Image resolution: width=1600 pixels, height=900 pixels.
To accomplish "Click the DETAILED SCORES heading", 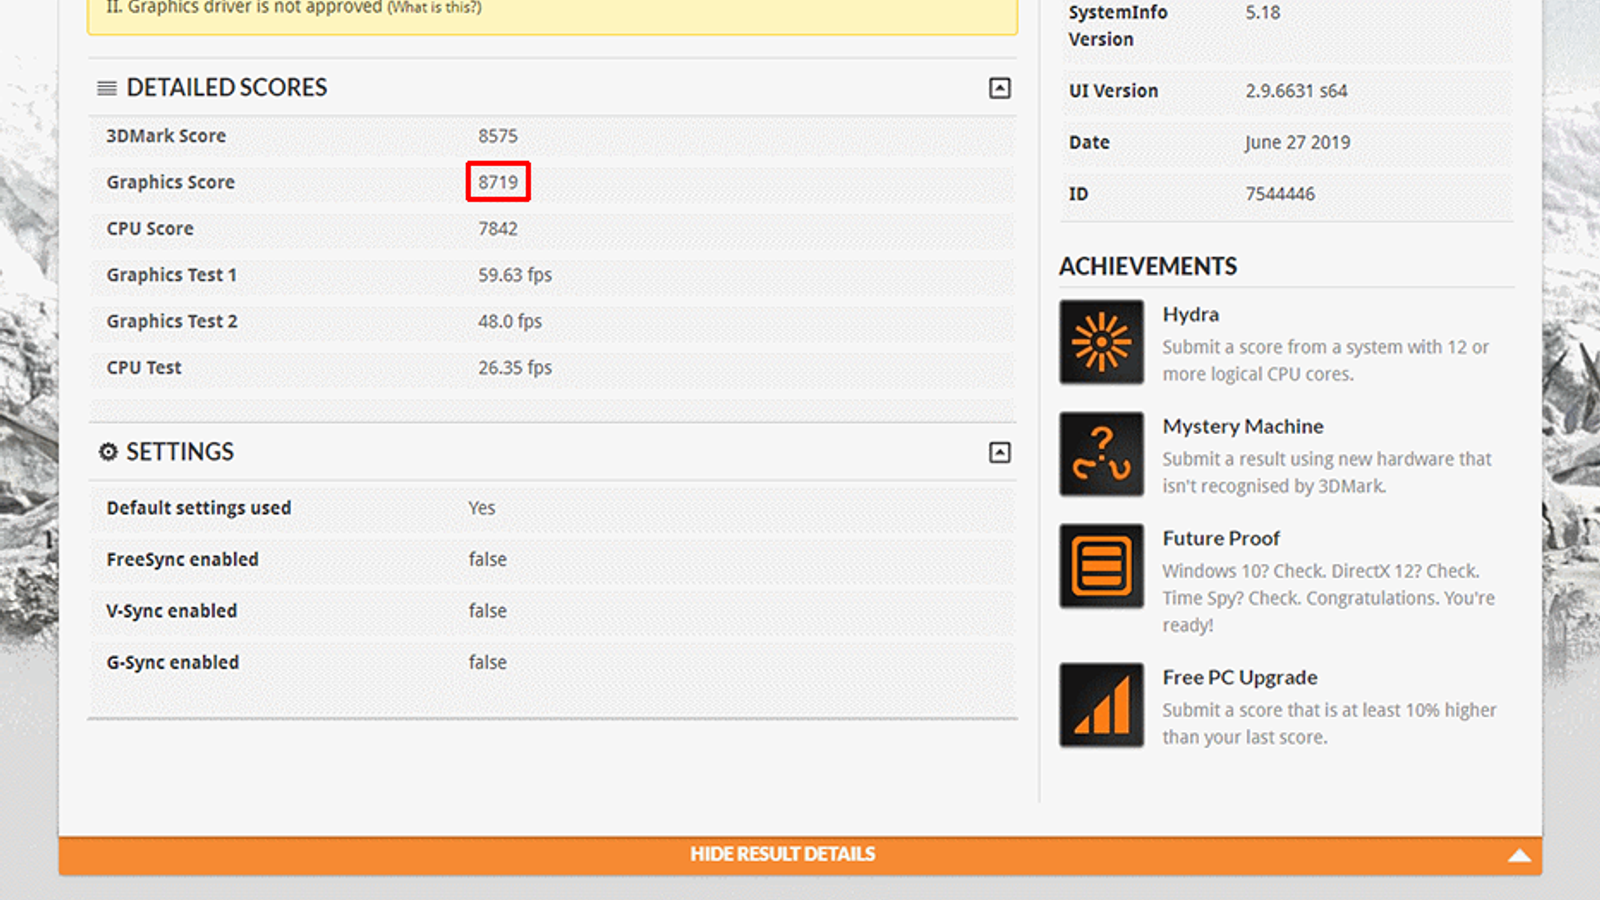I will [227, 88].
